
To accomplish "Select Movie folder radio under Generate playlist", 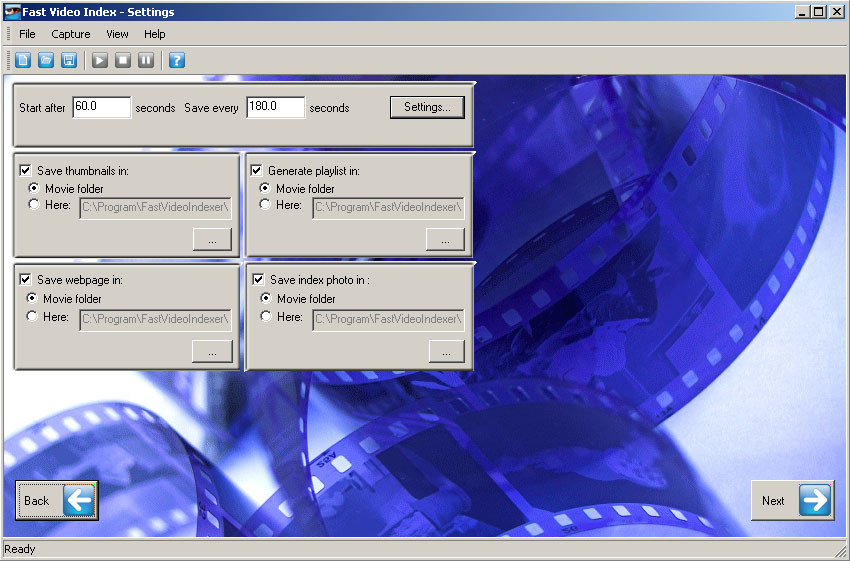I will pos(265,188).
